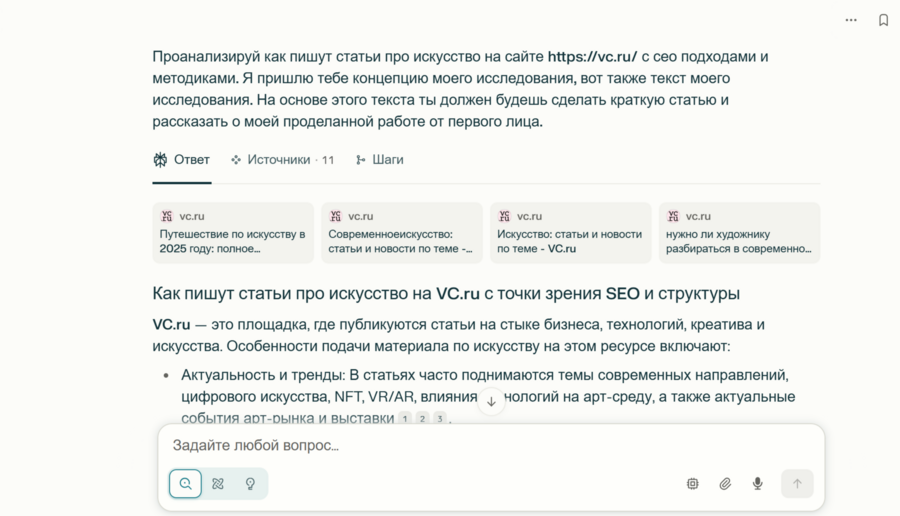Open the Шаги tab
Image resolution: width=900 pixels, height=516 pixels.
[380, 160]
